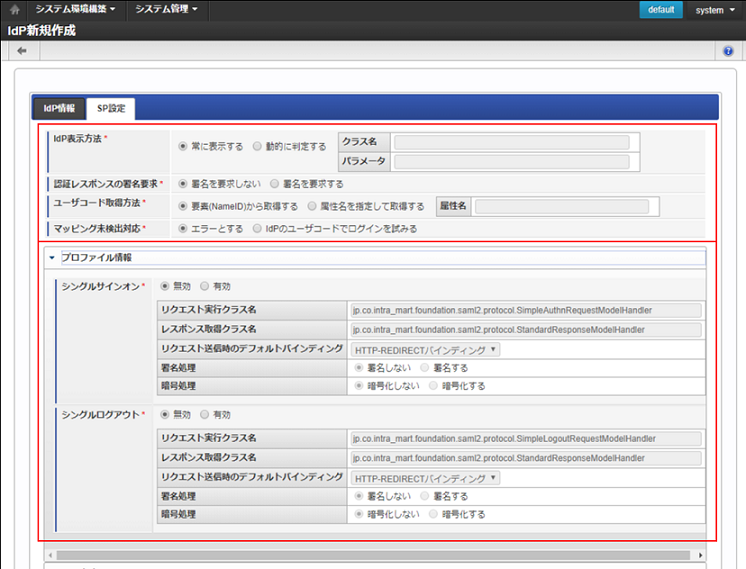Select 属性名を指定して取得する radio
Image resolution: width=746 pixels, height=569 pixels.
tap(312, 206)
